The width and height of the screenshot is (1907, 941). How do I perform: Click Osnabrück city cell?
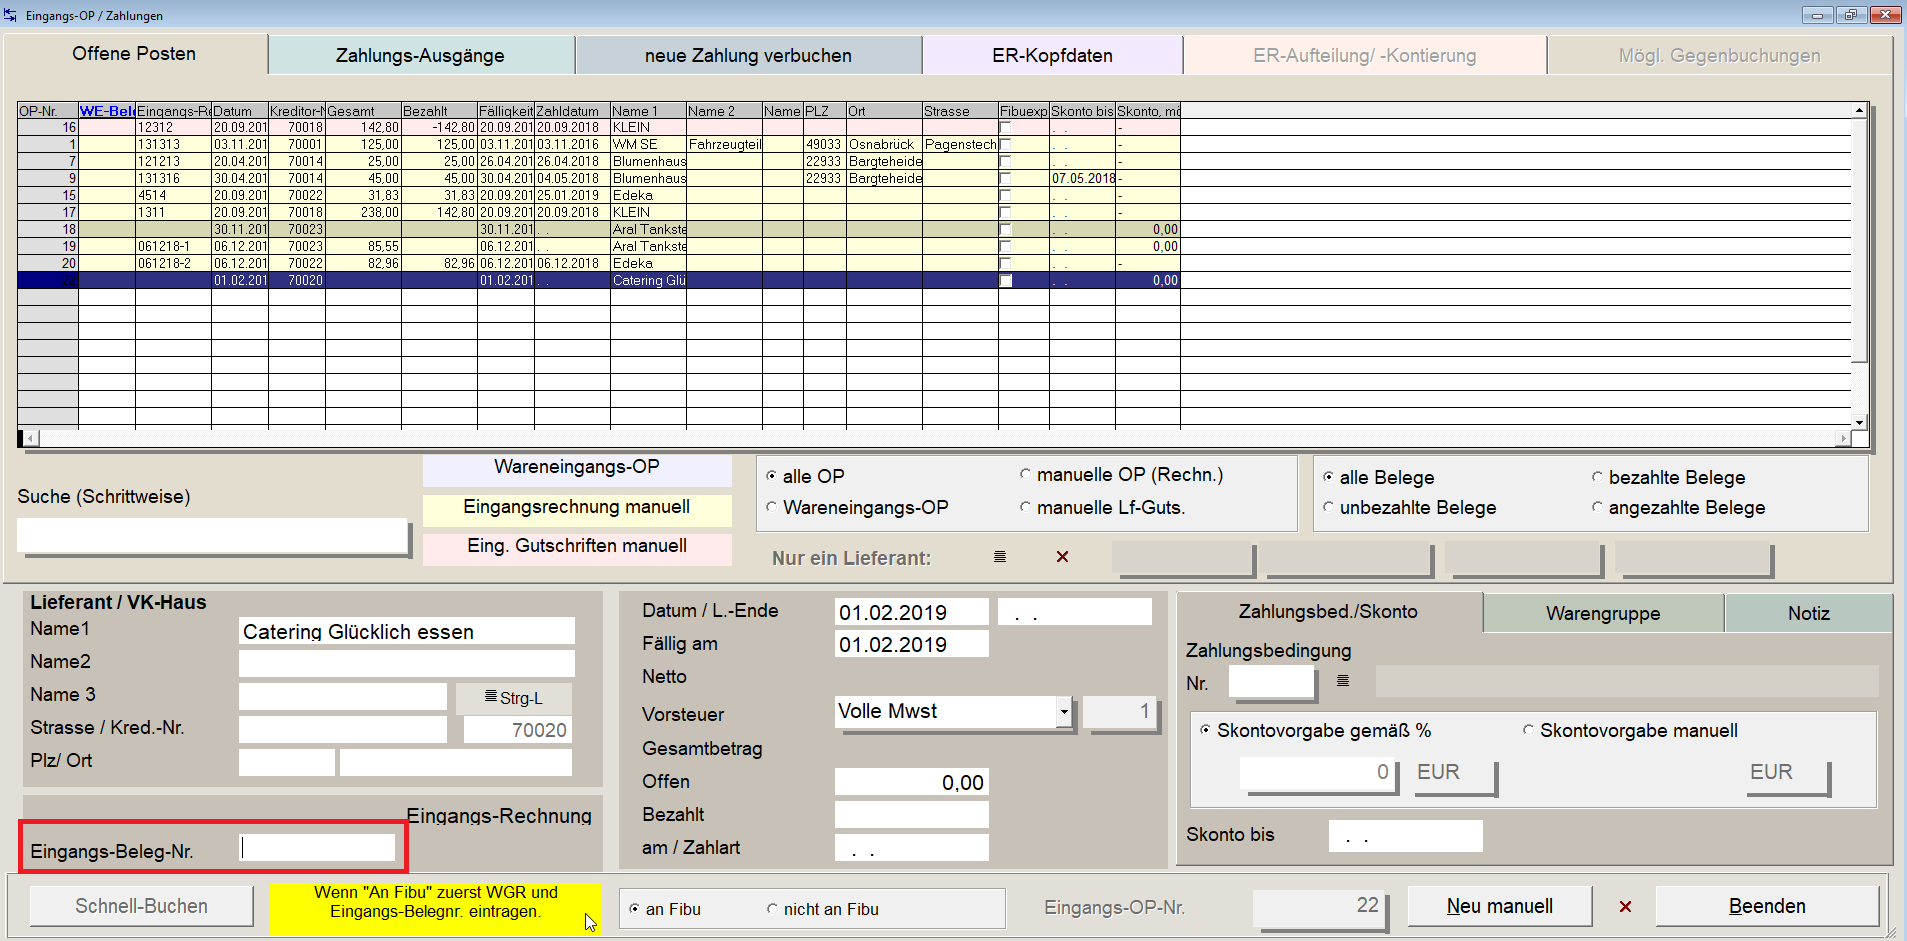[x=884, y=144]
